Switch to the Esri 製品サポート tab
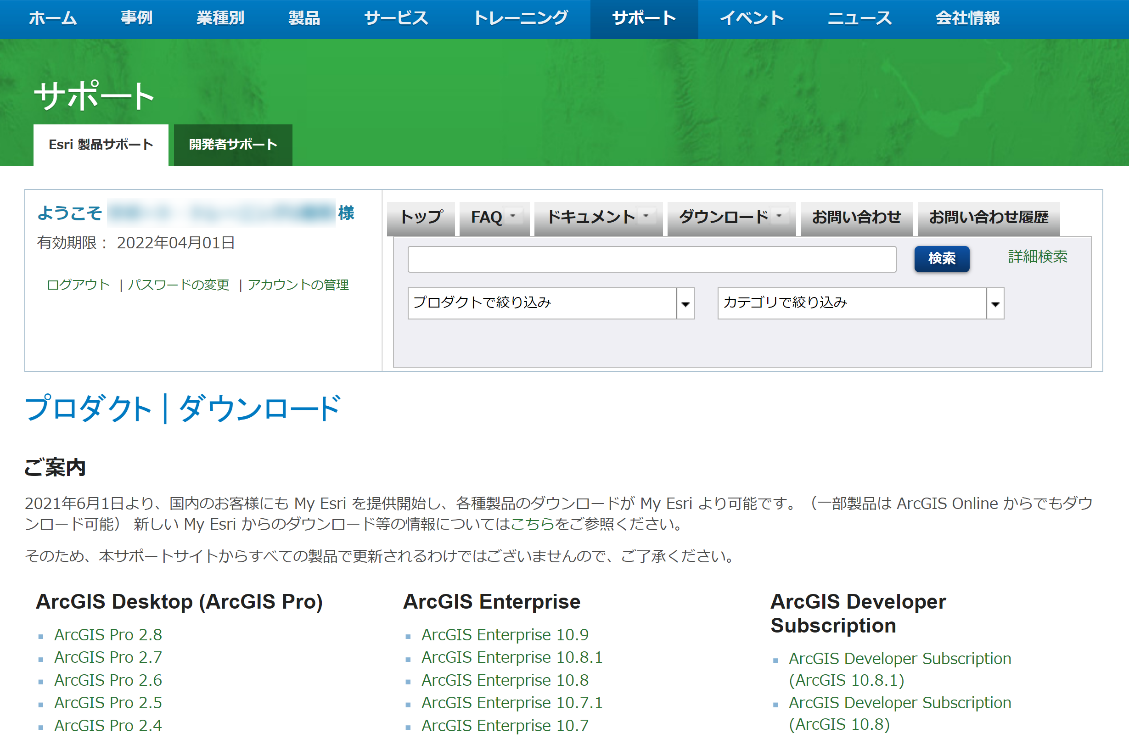This screenshot has height=739, width=1129. coord(101,145)
